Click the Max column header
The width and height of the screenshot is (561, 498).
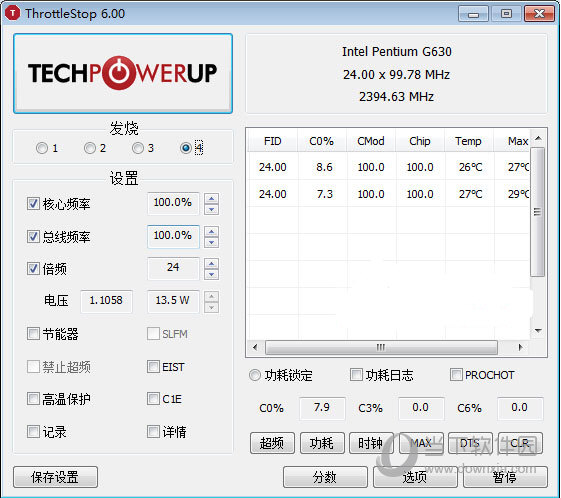(x=512, y=141)
